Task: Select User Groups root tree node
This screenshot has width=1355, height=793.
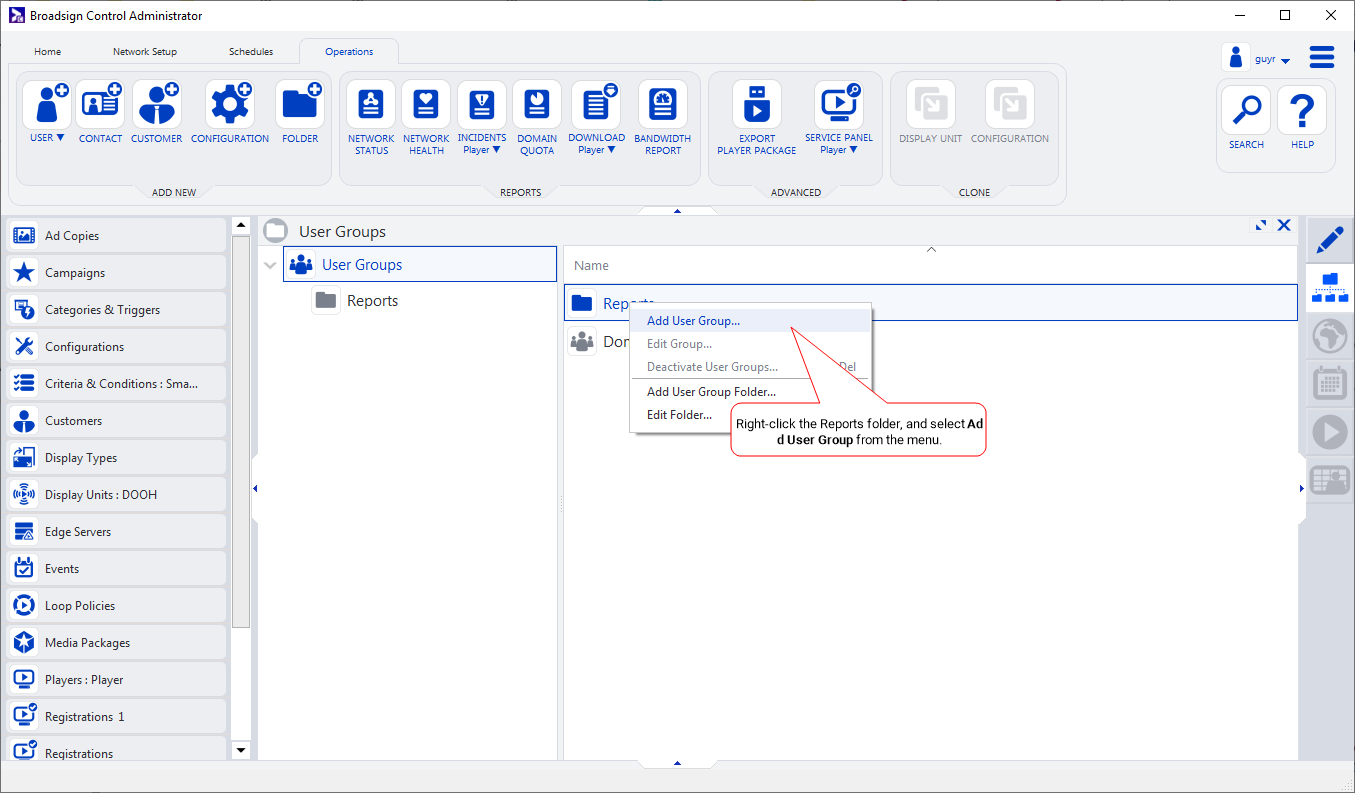Action: coord(420,265)
